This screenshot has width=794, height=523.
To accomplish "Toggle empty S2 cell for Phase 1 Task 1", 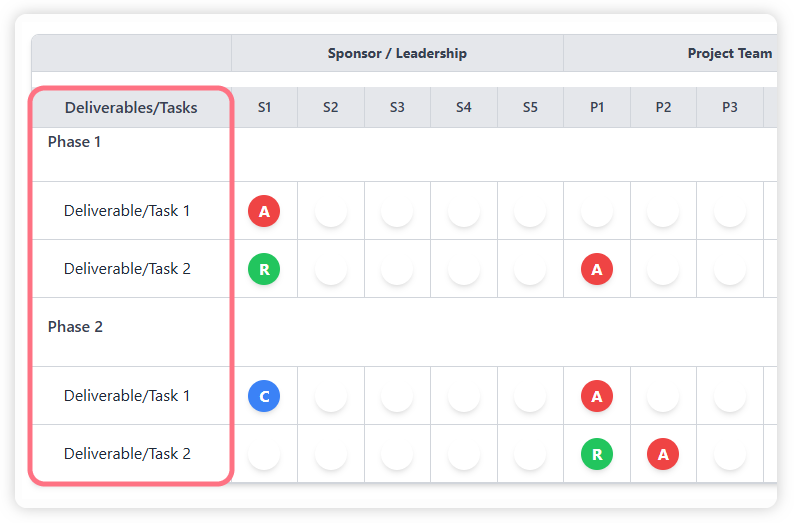I will click(331, 211).
